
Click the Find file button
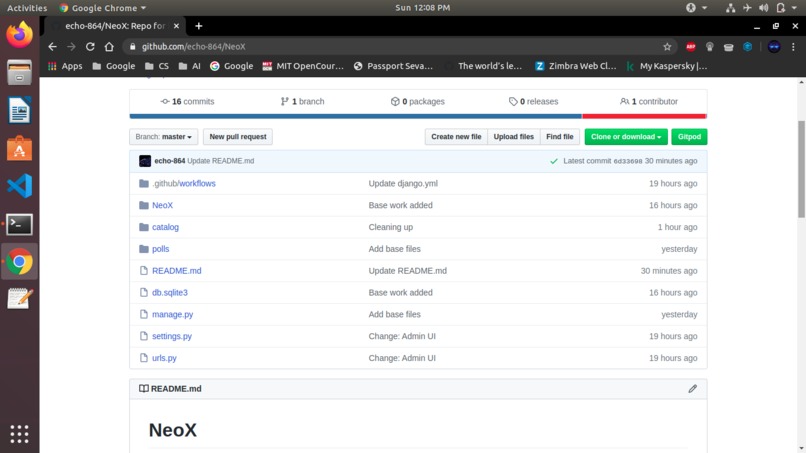(x=559, y=137)
